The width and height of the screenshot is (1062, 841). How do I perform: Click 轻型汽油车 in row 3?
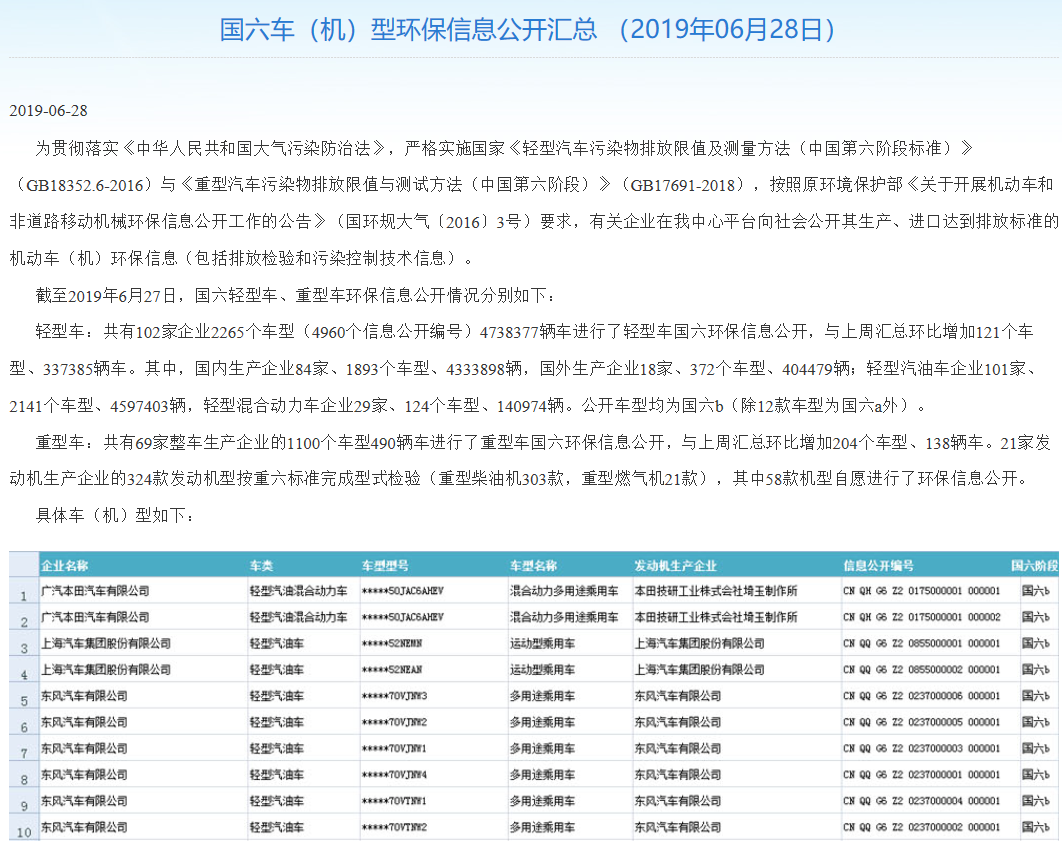(x=276, y=643)
